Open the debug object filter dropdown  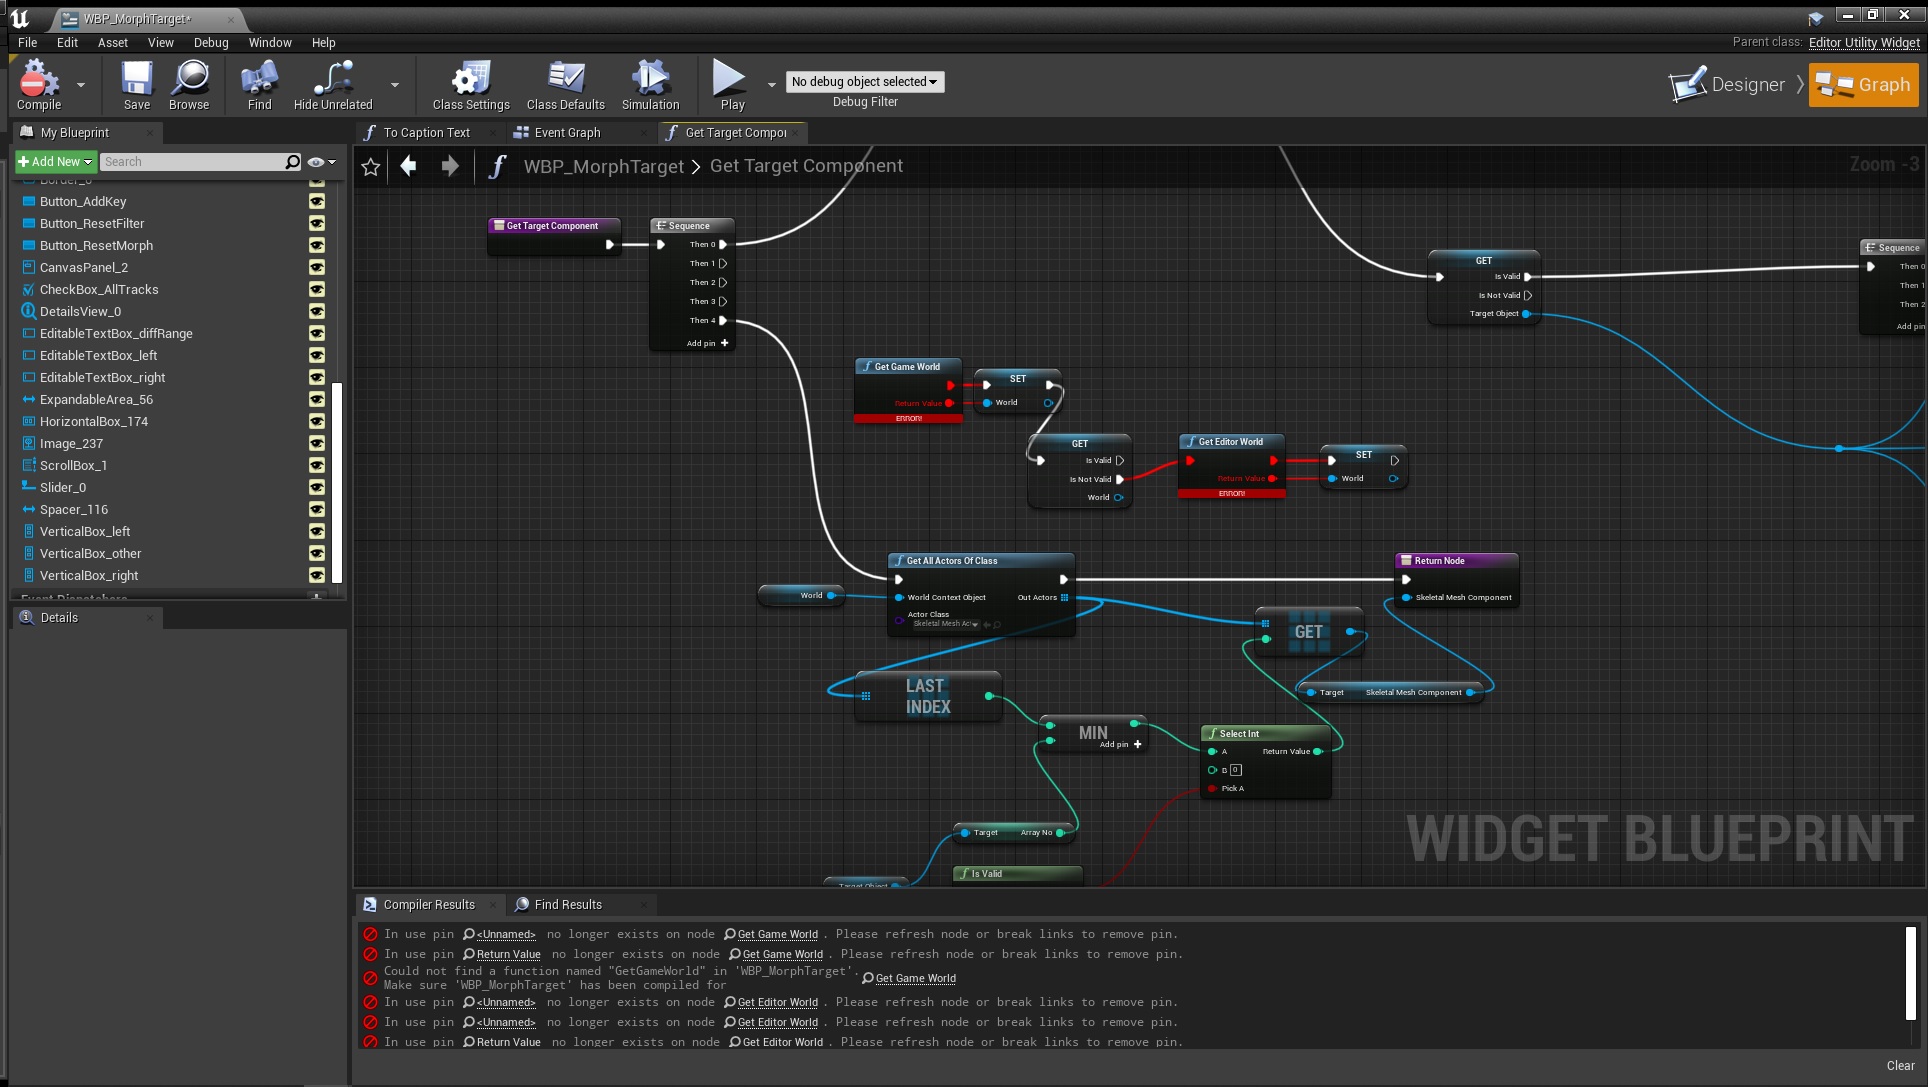coord(864,82)
